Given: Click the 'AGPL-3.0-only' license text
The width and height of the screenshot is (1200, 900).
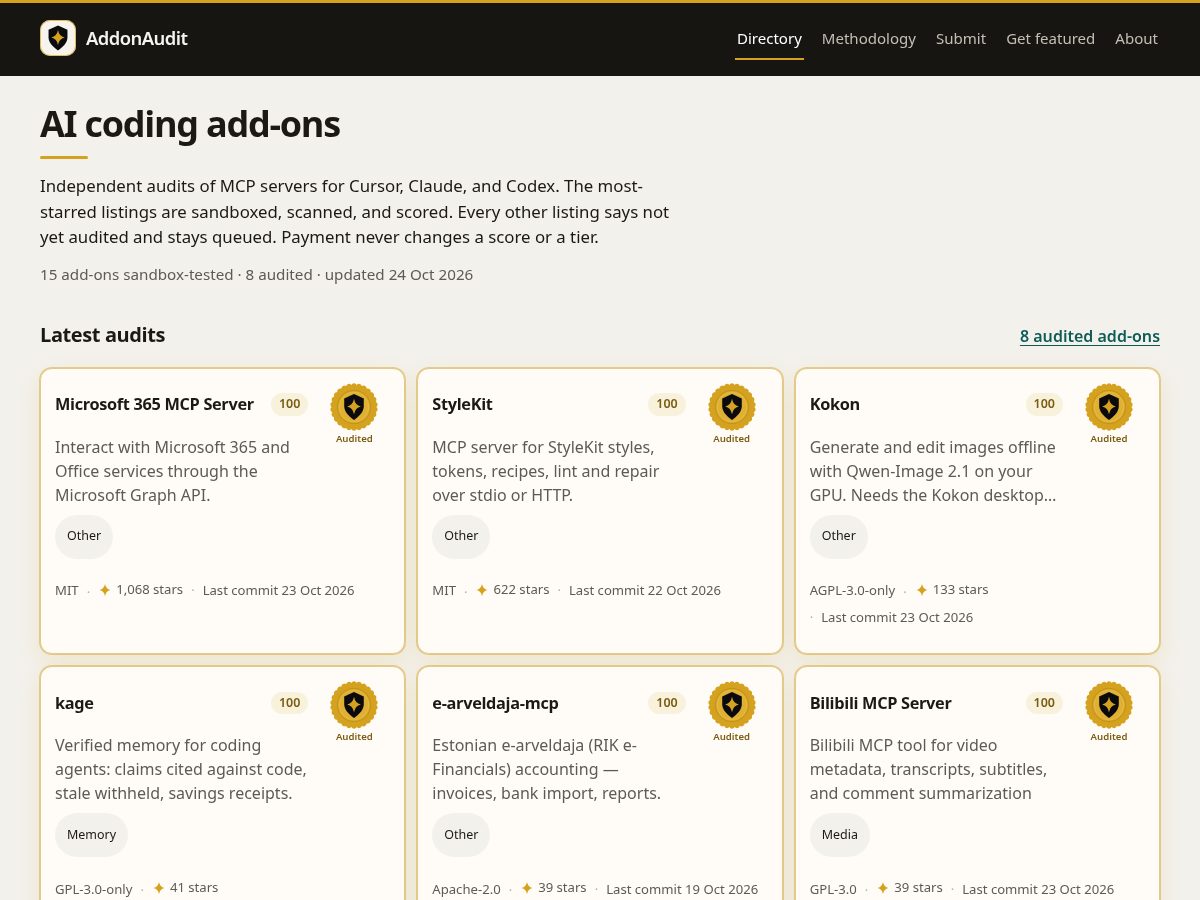Looking at the screenshot, I should [852, 590].
